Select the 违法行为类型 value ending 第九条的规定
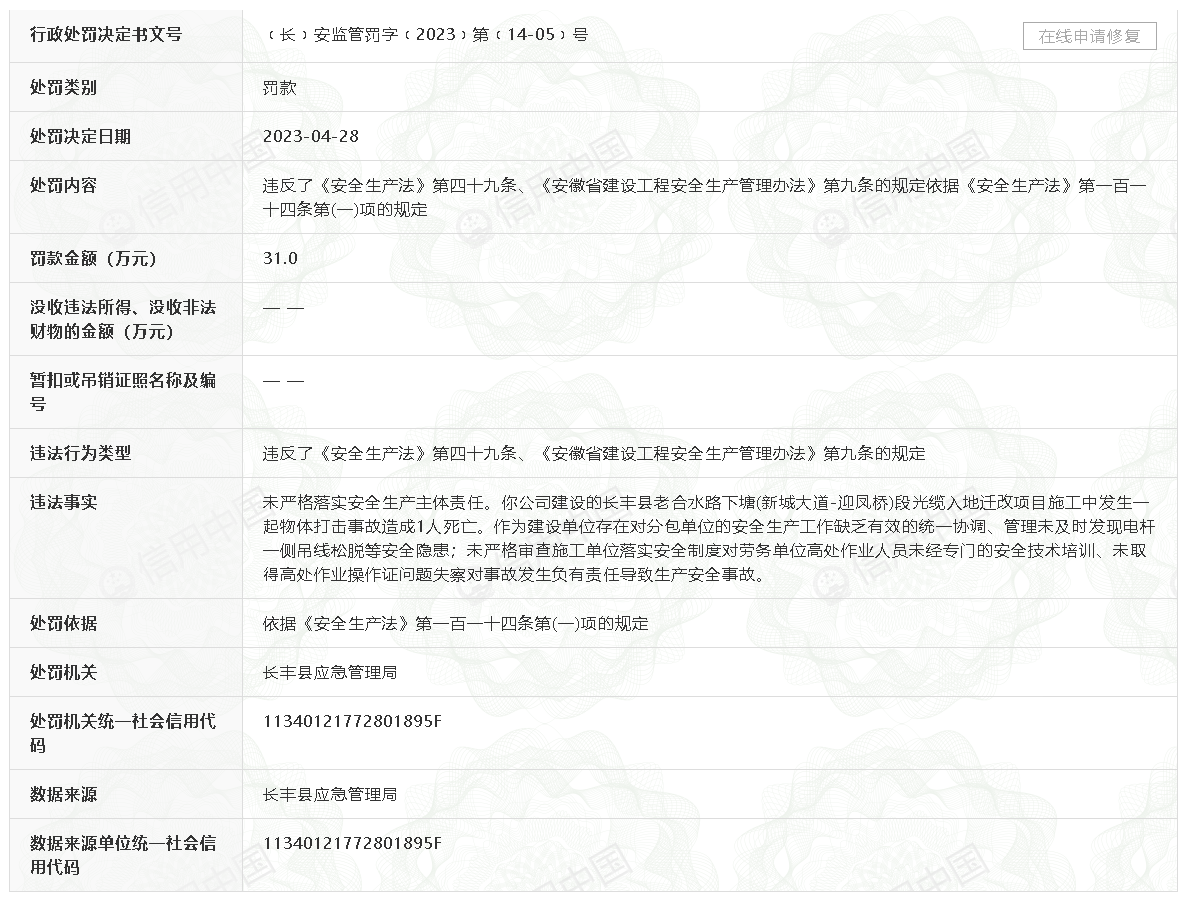 point(594,453)
